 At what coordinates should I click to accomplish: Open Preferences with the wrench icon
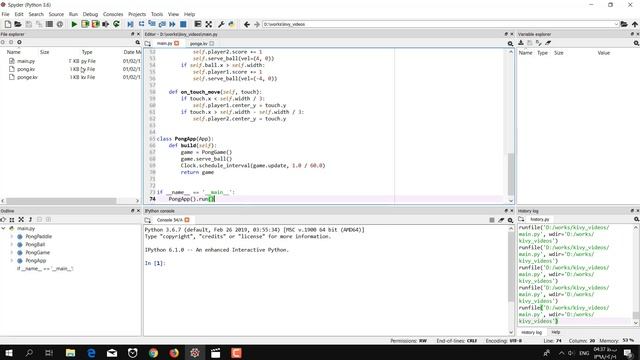[221, 24]
